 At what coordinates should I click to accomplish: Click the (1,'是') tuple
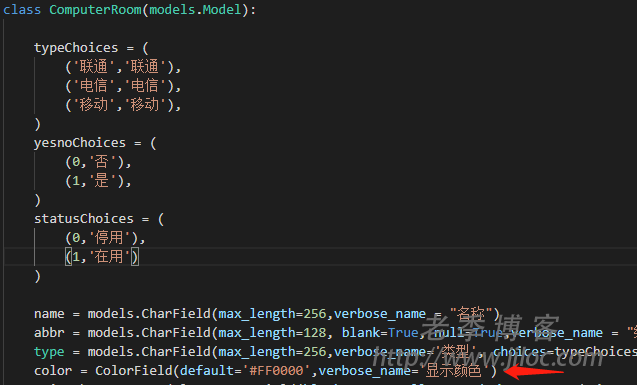pos(98,181)
